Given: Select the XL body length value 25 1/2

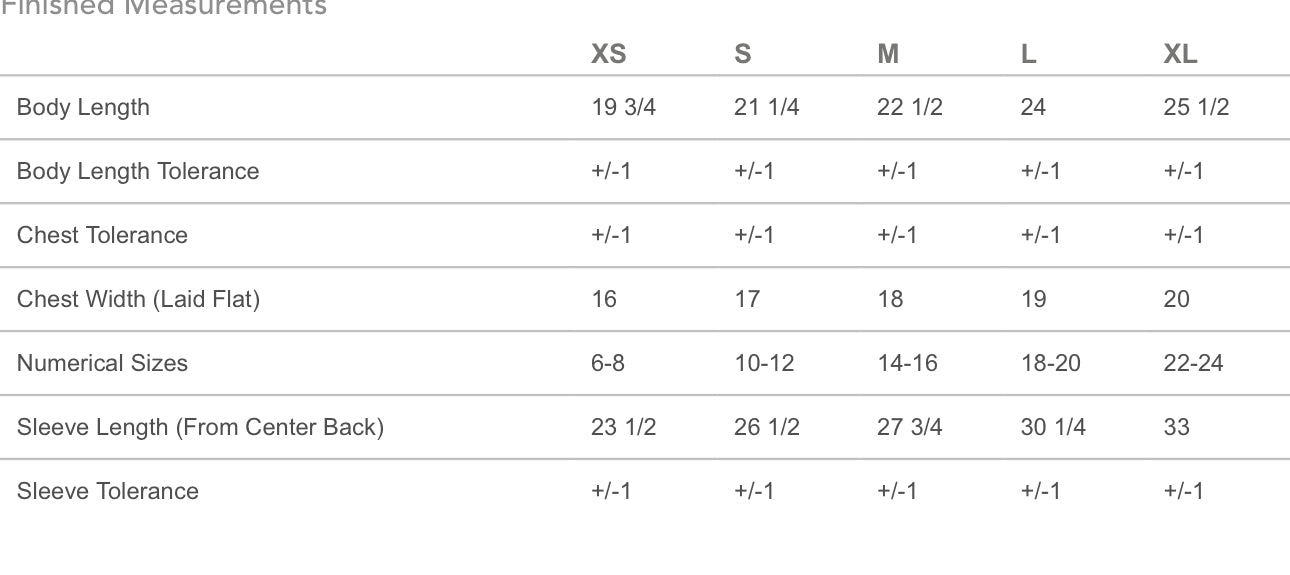Looking at the screenshot, I should pos(1196,107).
